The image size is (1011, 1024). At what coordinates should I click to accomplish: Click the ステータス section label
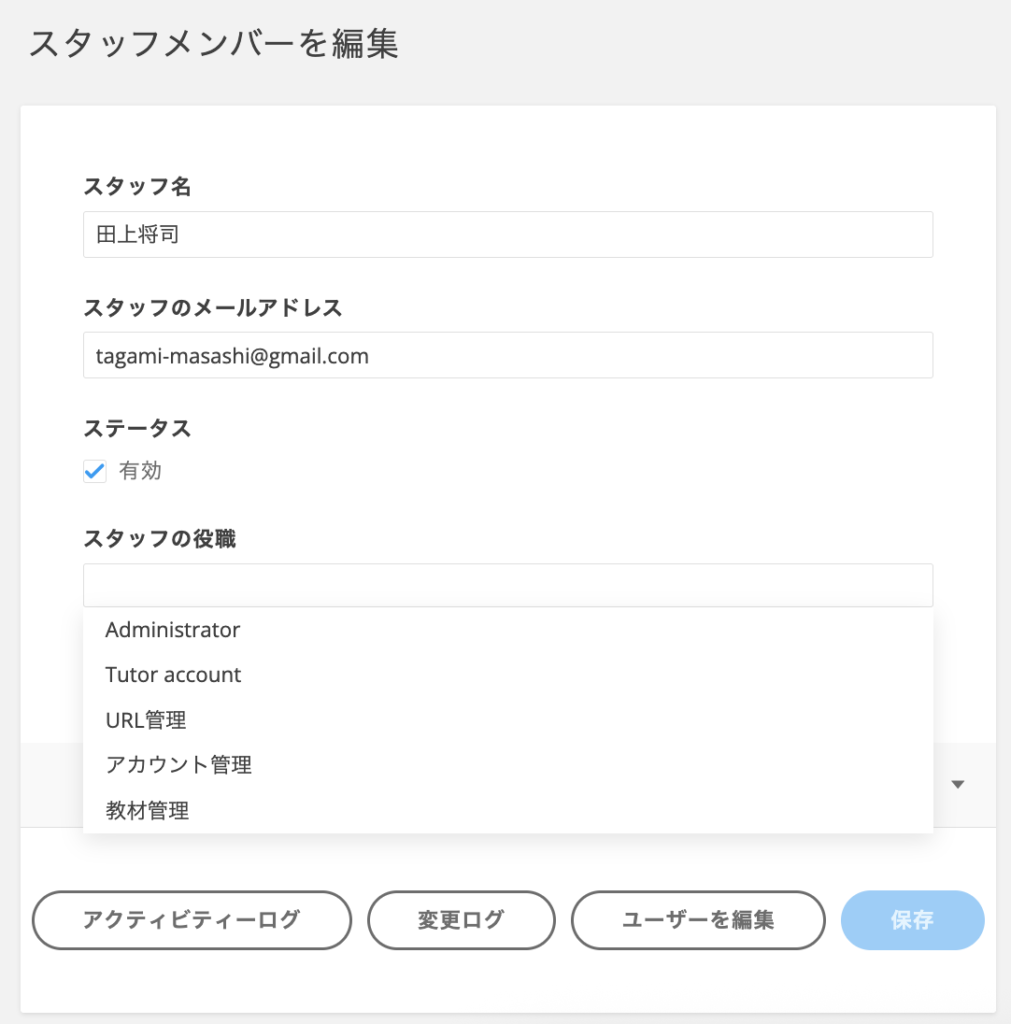(x=137, y=429)
